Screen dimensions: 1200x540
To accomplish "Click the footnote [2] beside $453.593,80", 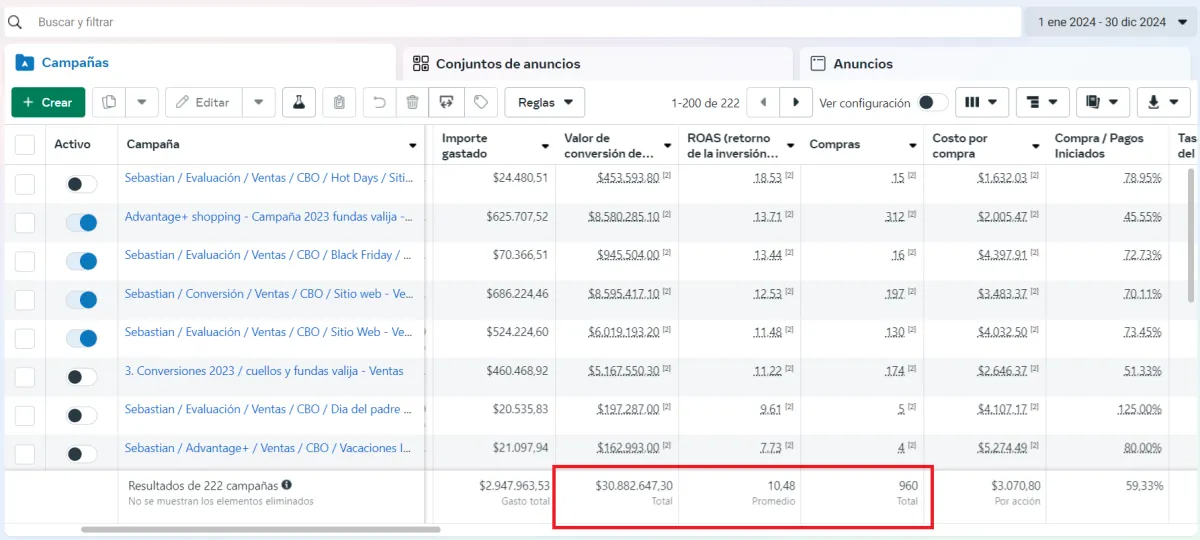I will tap(666, 176).
